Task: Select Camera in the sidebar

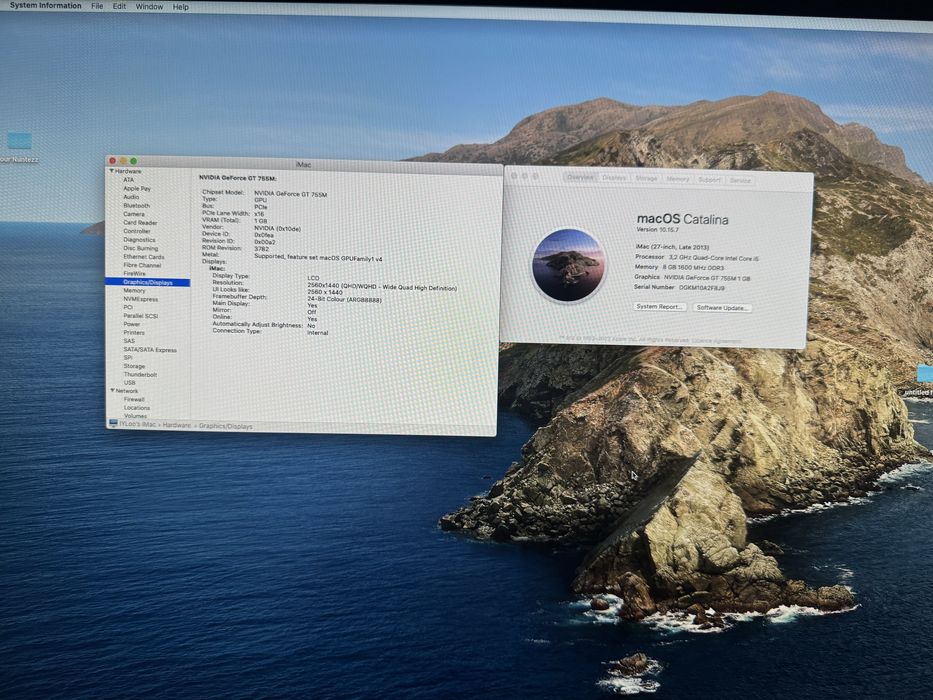Action: [x=134, y=214]
